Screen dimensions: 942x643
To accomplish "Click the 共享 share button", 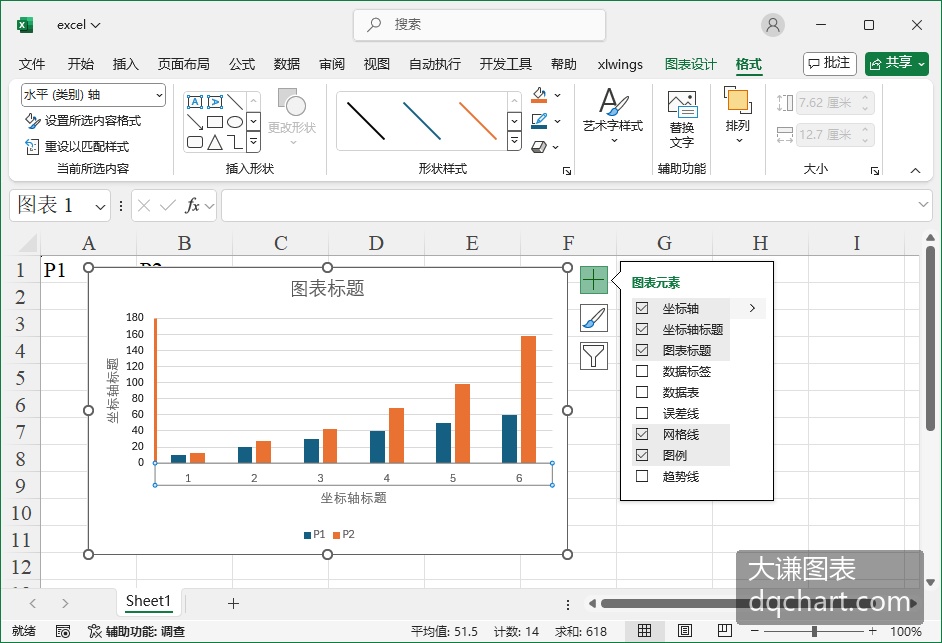I will pyautogui.click(x=897, y=64).
